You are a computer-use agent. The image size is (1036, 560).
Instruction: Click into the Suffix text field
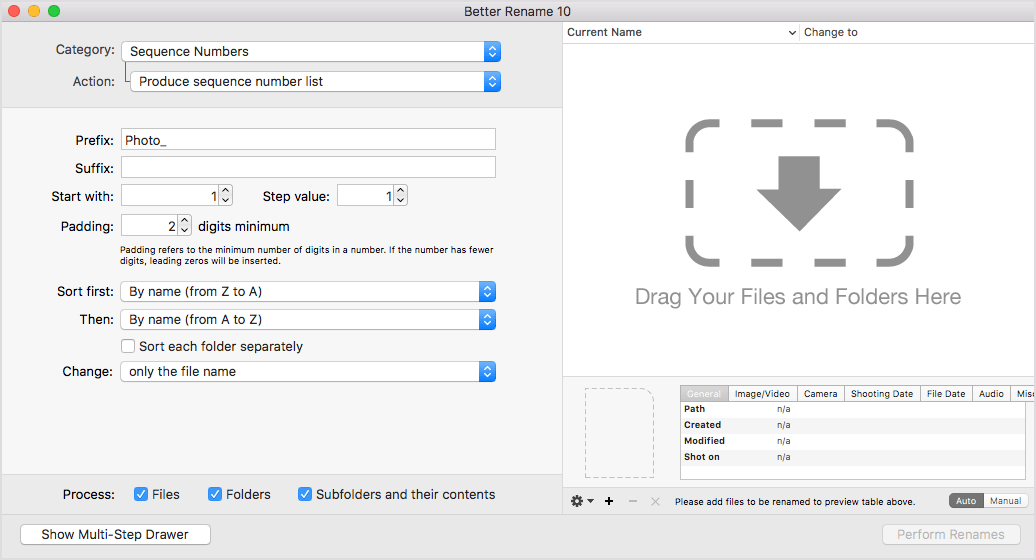308,167
